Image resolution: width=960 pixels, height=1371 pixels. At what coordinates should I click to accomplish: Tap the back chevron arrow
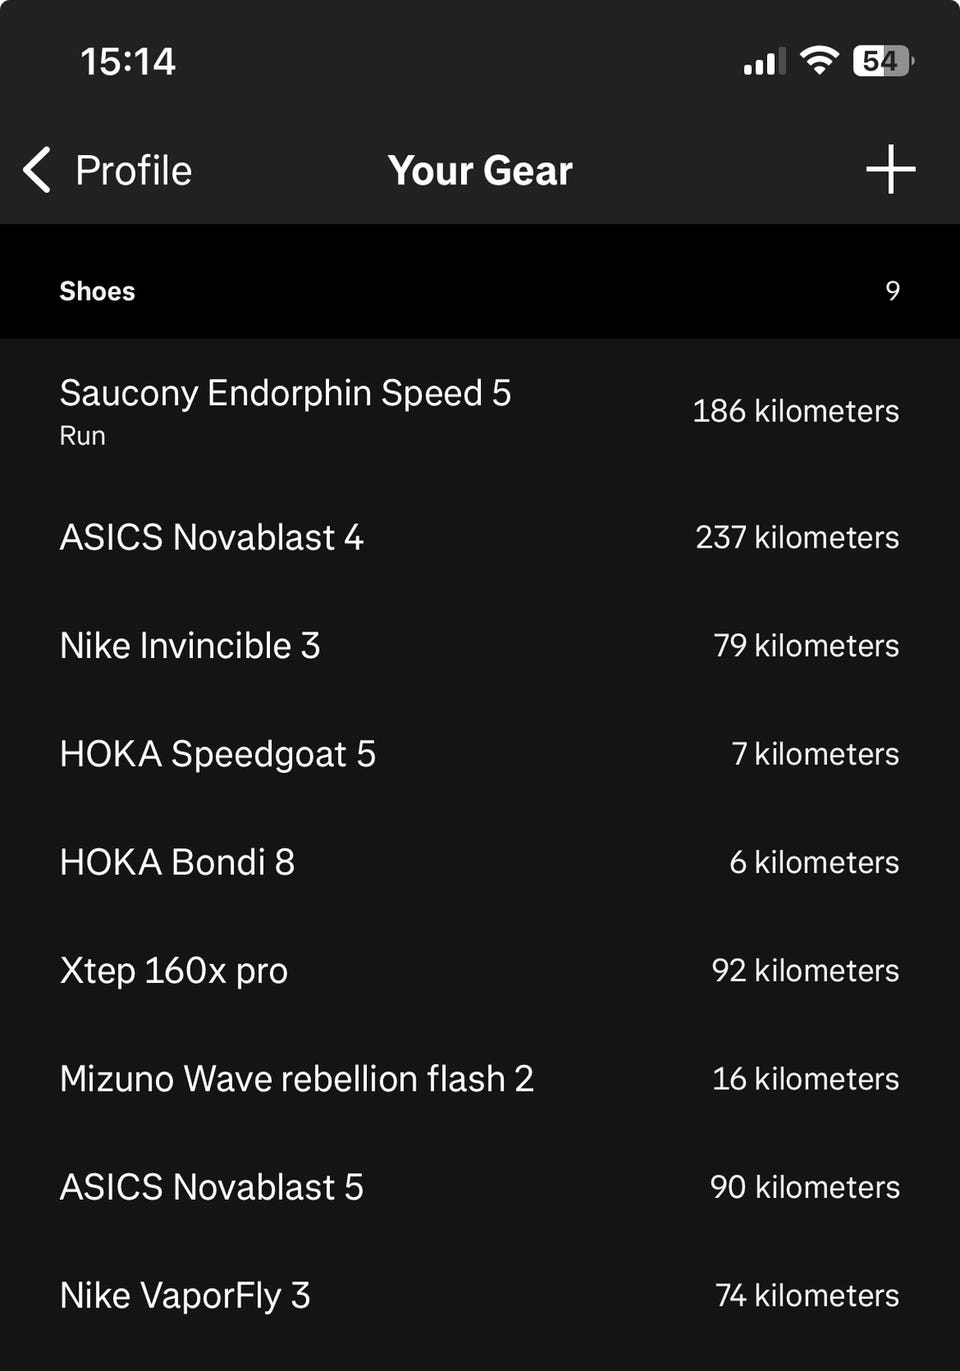click(x=37, y=169)
